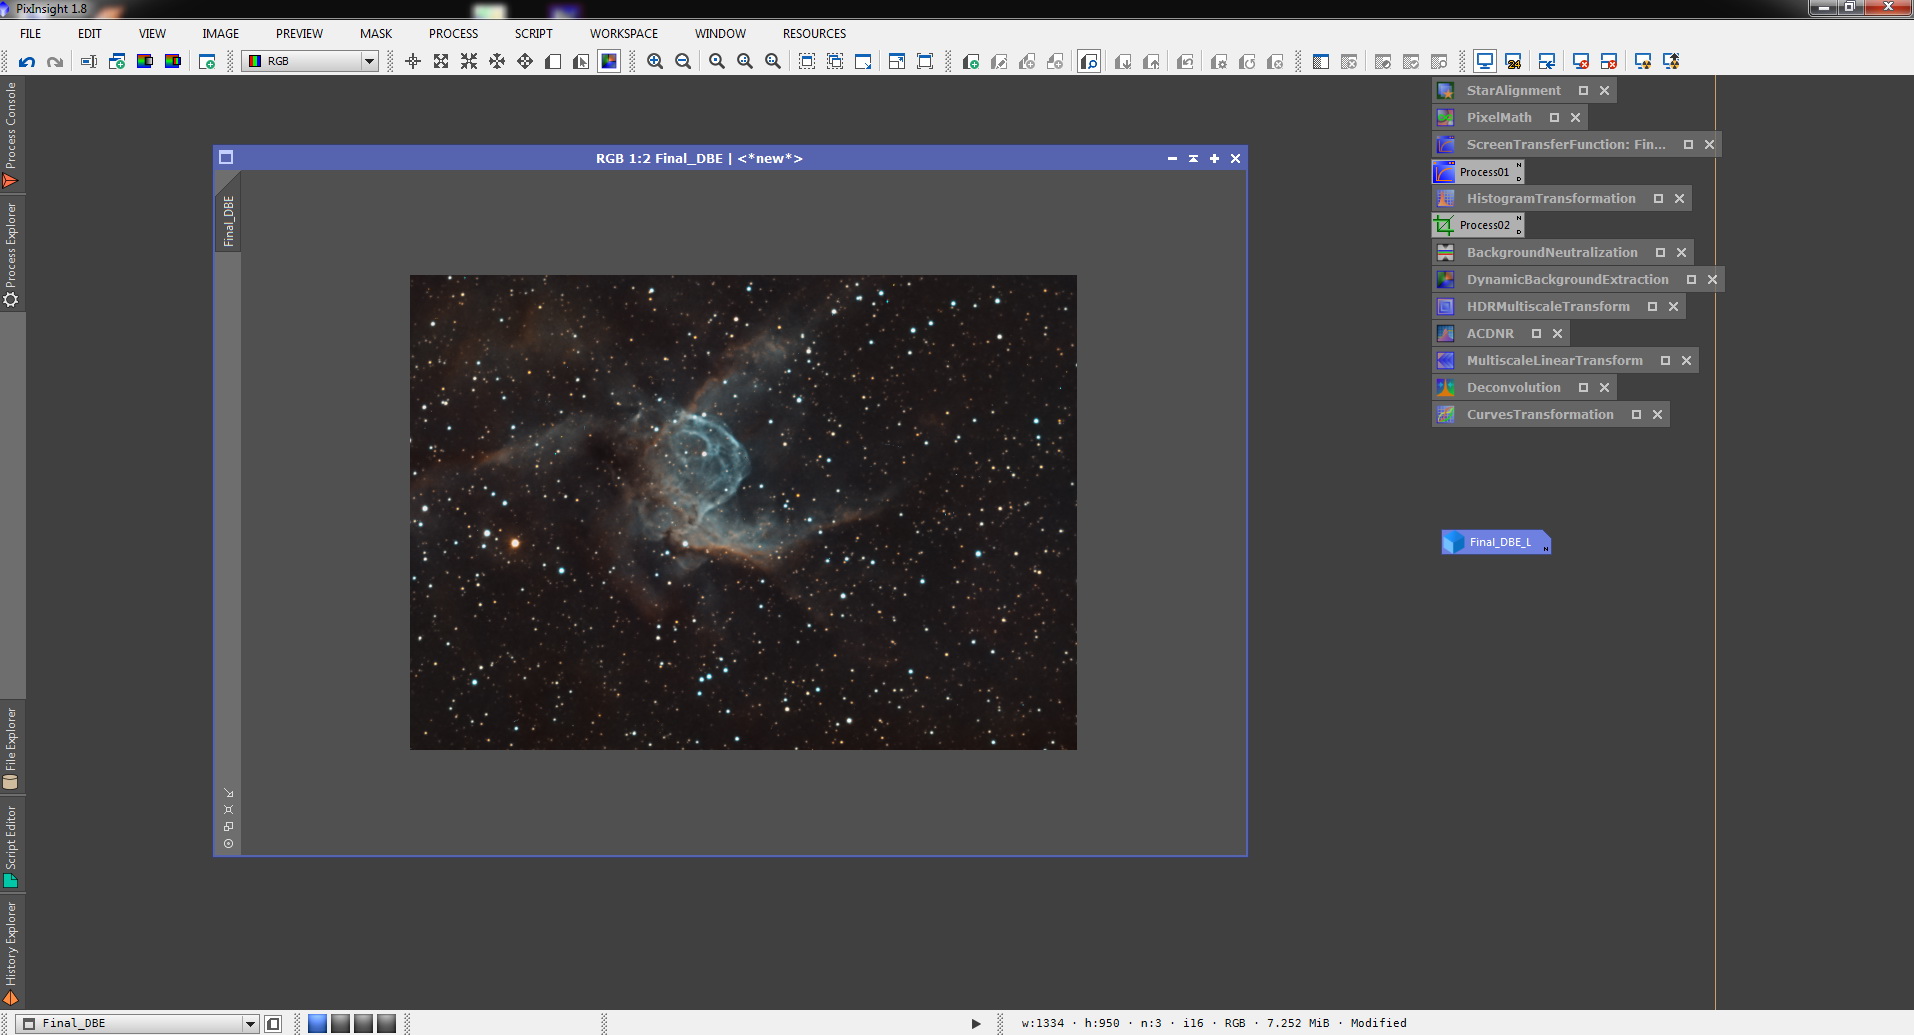1914x1035 pixels.
Task: Restore the ACDNR iconized window
Action: click(1536, 333)
